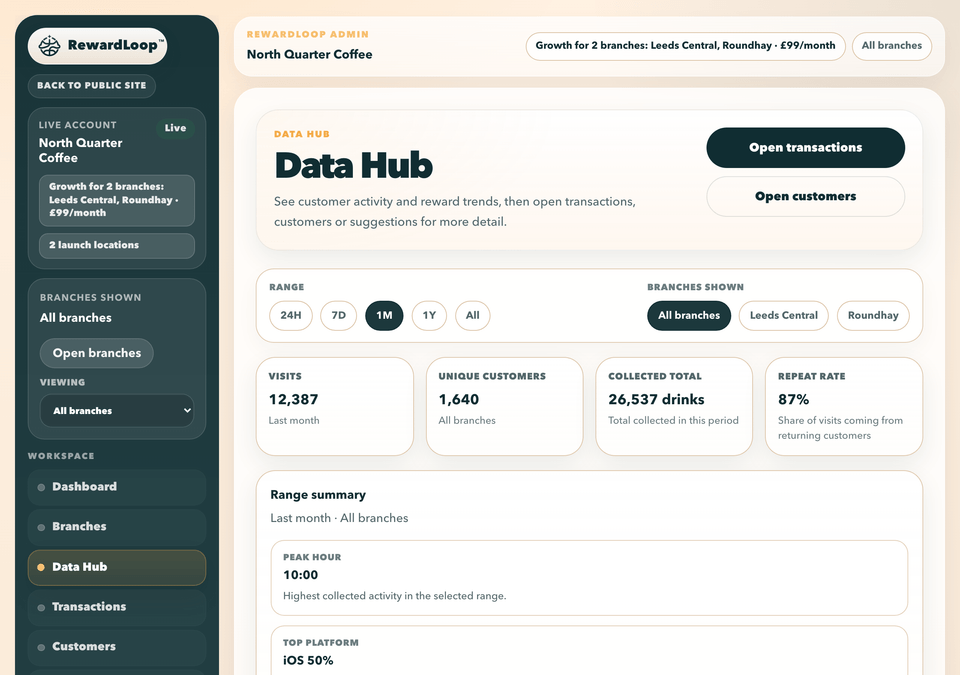Click the 'Last month · All branches' subtitle
This screenshot has height=675, width=960.
coord(339,518)
